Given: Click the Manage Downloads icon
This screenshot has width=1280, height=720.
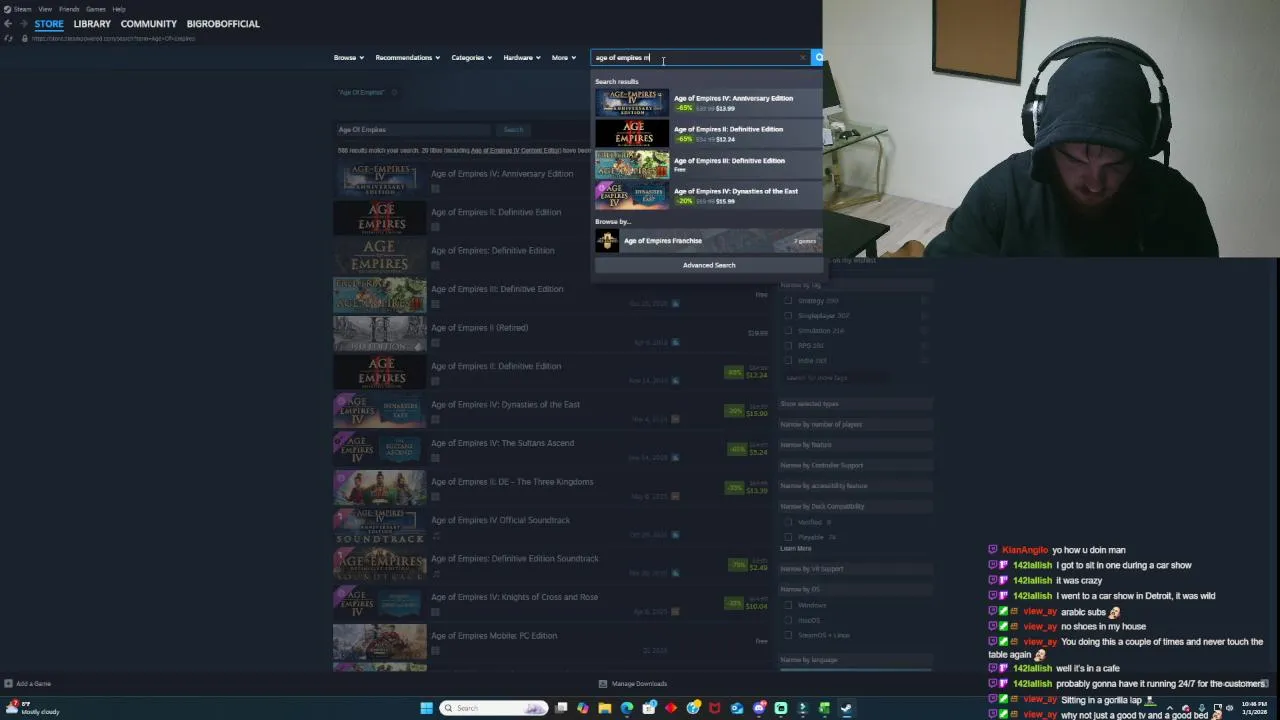Looking at the screenshot, I should click(602, 684).
